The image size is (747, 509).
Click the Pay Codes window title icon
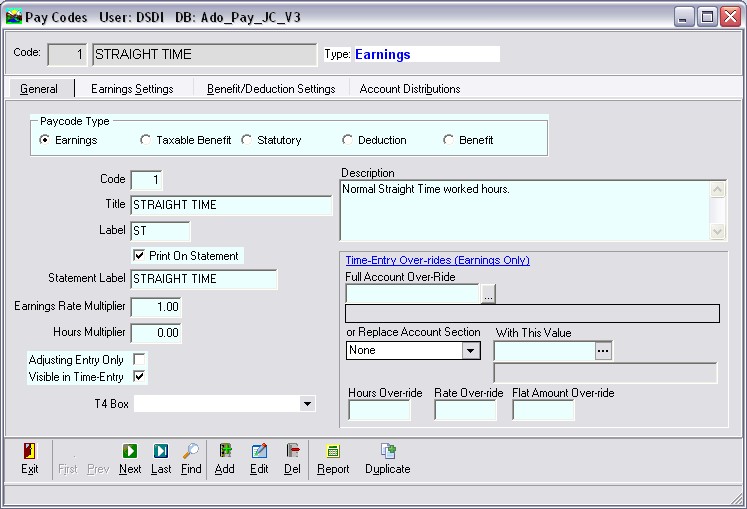click(x=14, y=17)
